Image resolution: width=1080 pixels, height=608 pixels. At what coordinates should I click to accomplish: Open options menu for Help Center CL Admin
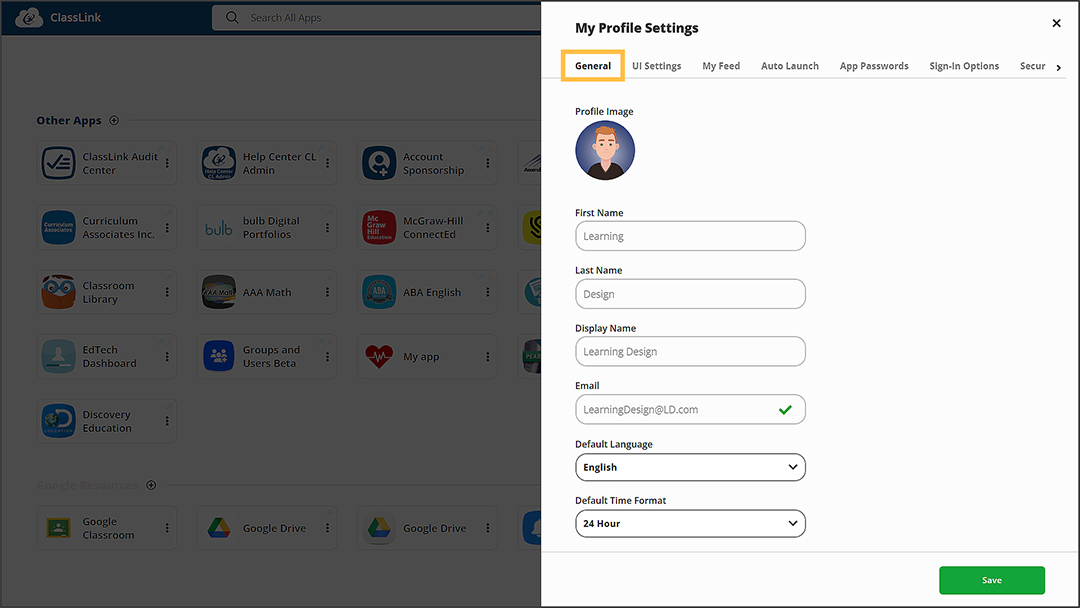click(x=327, y=163)
